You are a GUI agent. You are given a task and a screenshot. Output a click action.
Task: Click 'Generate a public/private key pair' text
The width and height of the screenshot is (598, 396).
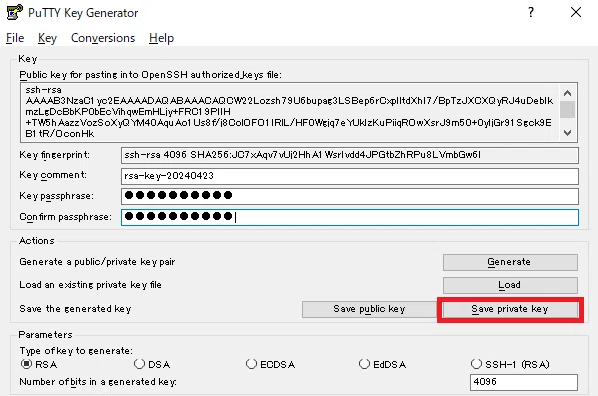point(97,262)
